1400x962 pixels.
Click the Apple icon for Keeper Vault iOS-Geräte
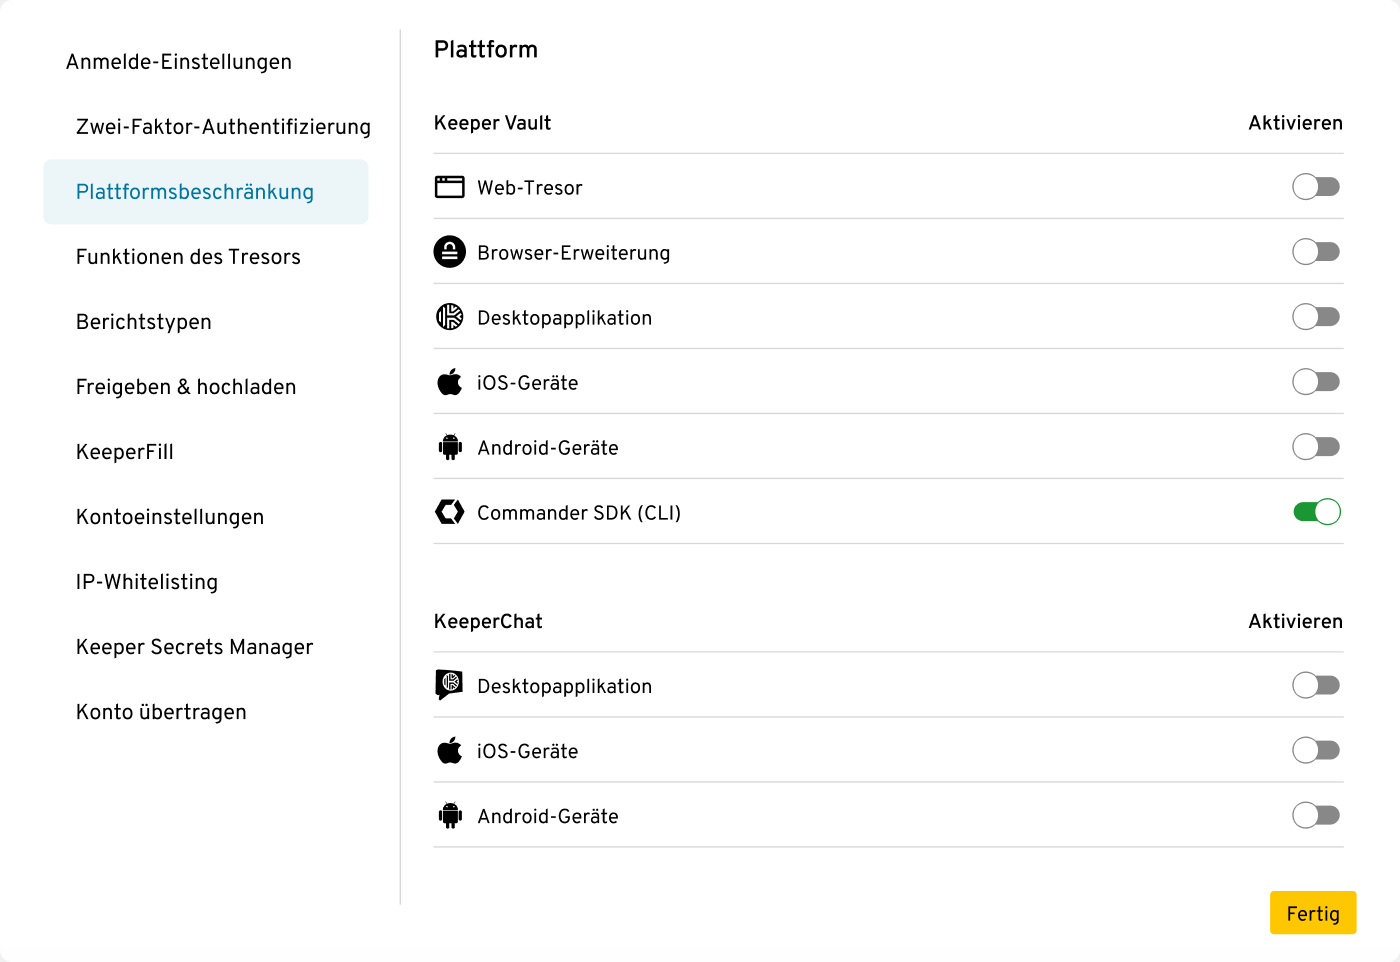[450, 382]
